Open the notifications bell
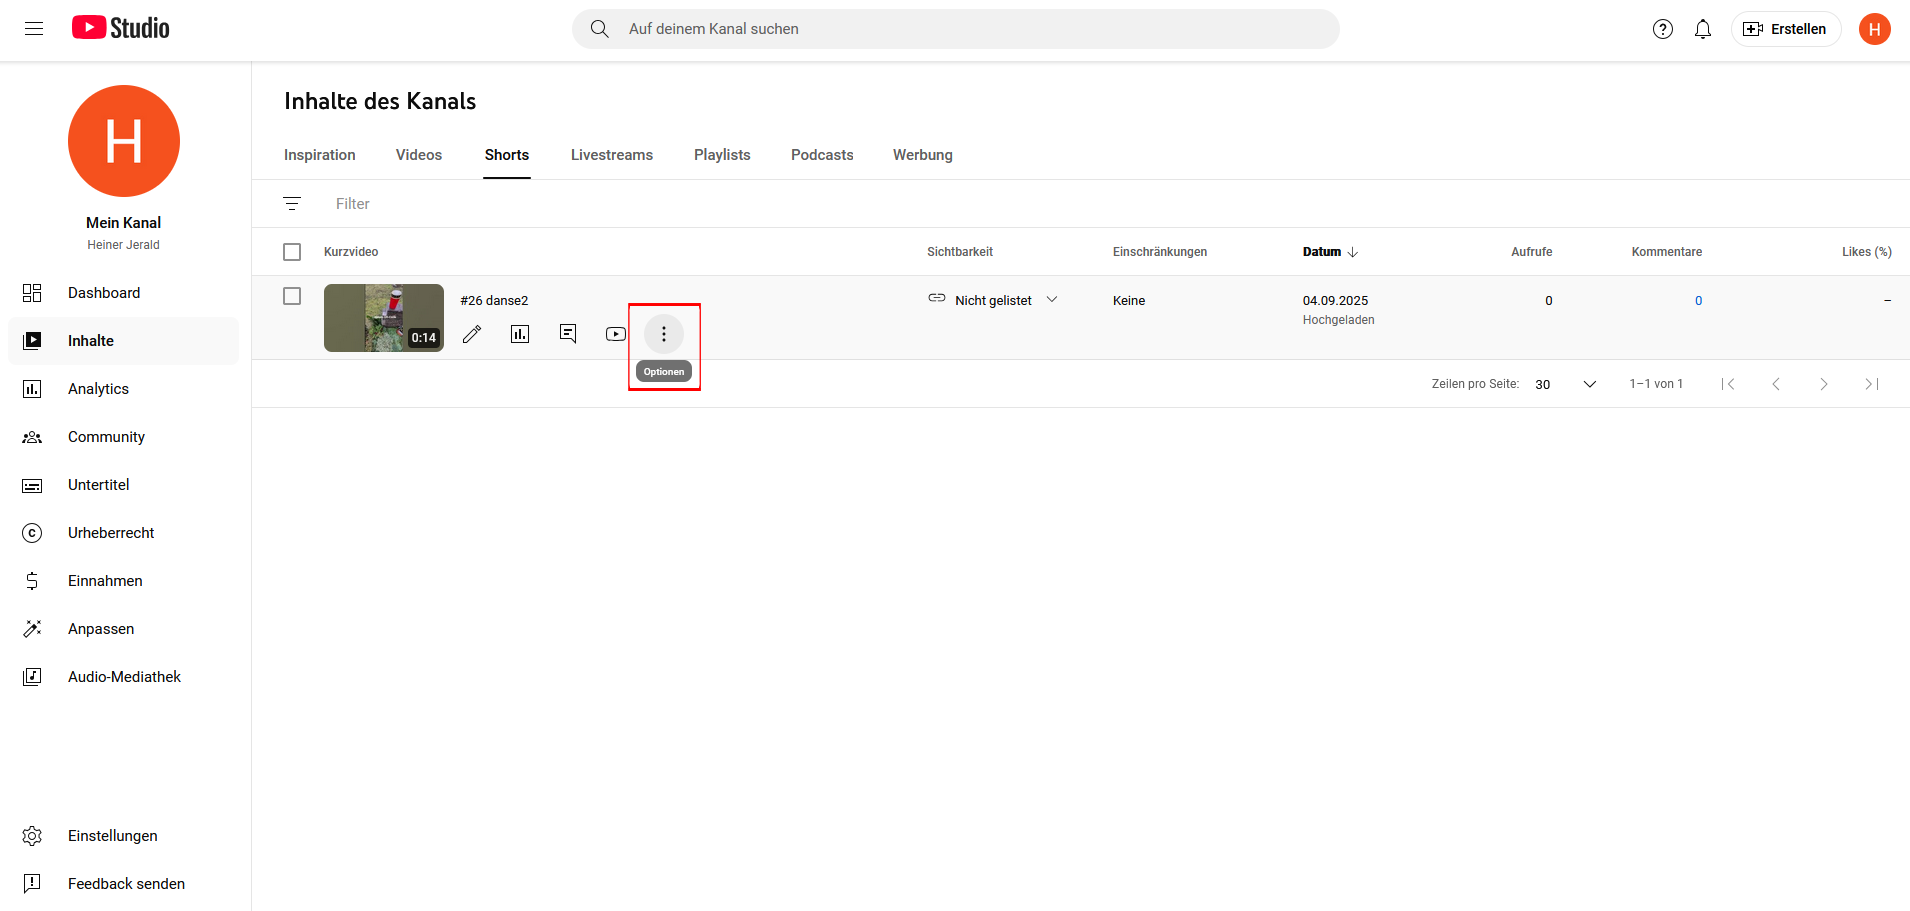 1703,29
